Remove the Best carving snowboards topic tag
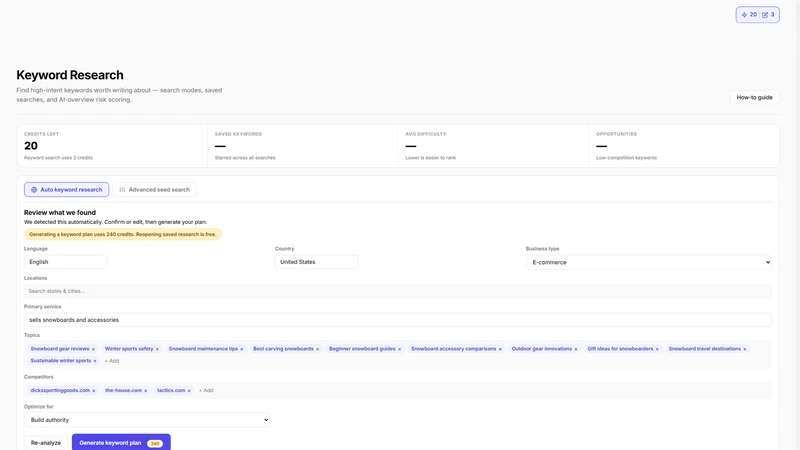Viewport: 800px width, 450px height. pyautogui.click(x=317, y=349)
